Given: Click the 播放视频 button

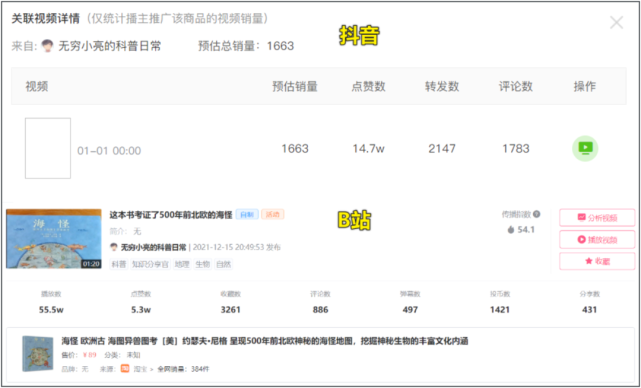Looking at the screenshot, I should click(597, 240).
